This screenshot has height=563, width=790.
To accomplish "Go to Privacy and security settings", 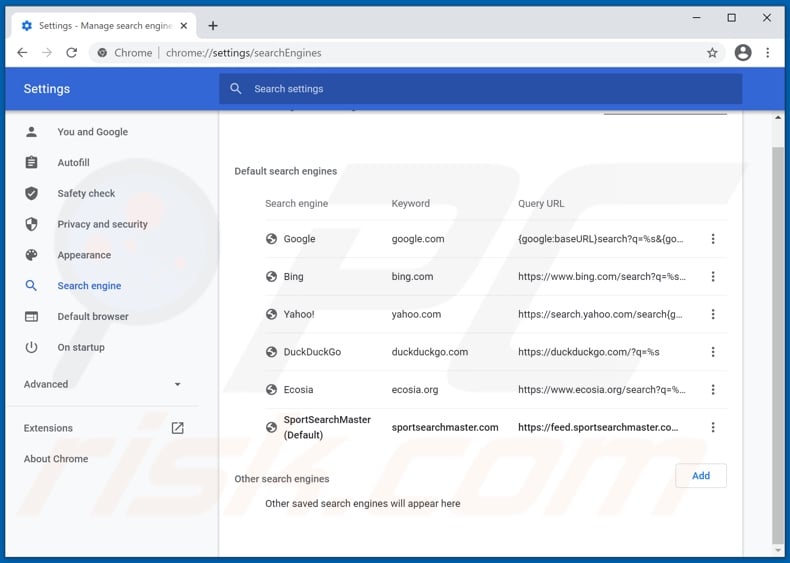I will (x=102, y=225).
